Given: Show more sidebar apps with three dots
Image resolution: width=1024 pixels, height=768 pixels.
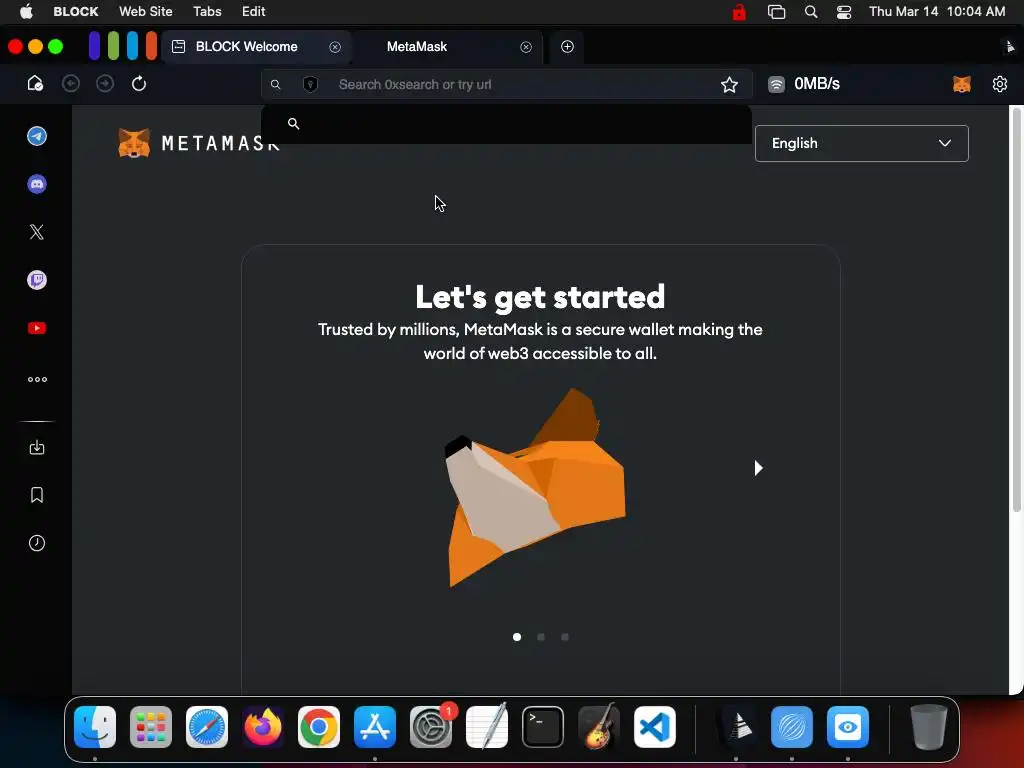Looking at the screenshot, I should tap(37, 379).
